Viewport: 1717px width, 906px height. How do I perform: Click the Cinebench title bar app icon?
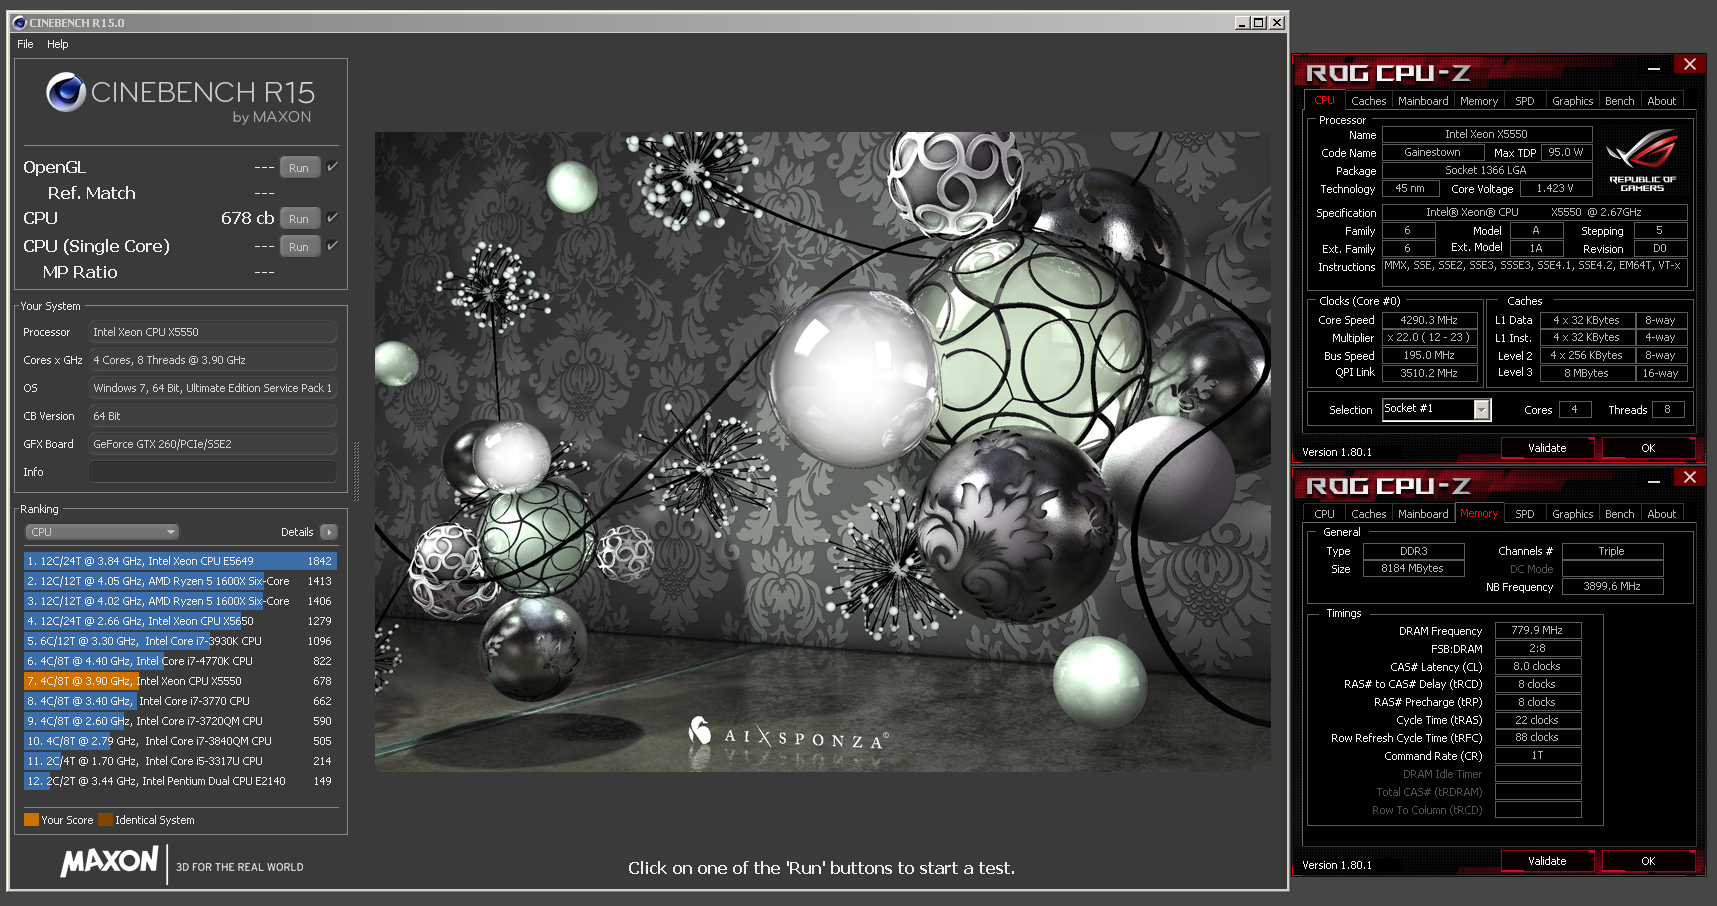(x=19, y=22)
